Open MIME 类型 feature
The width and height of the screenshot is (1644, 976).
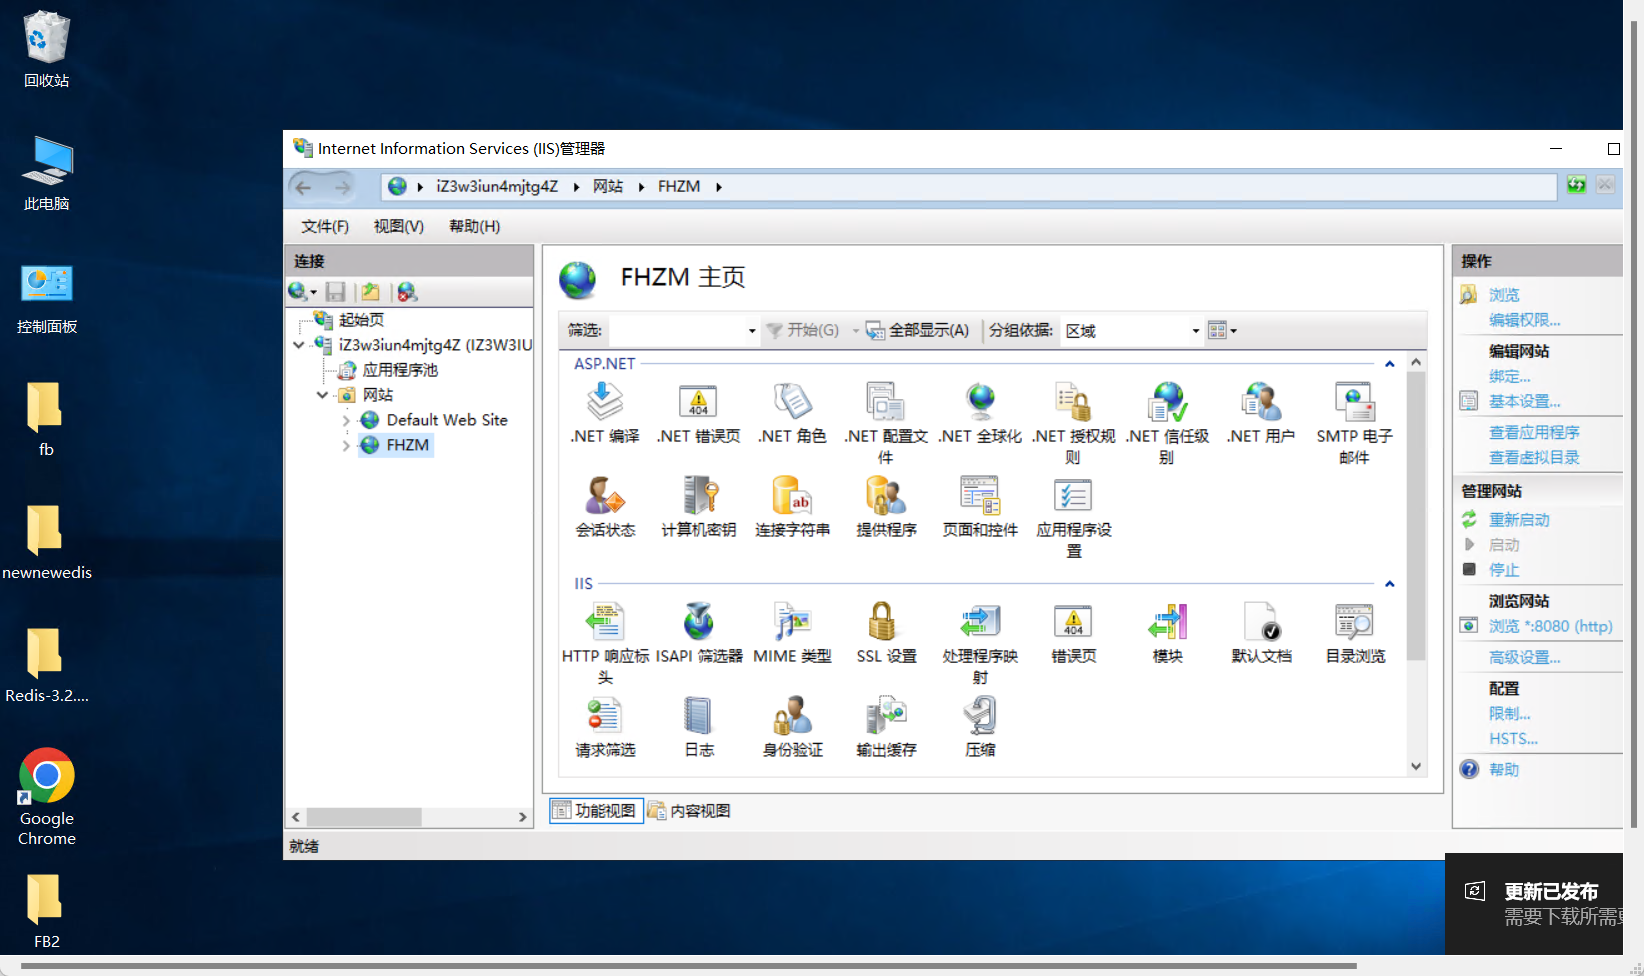point(792,634)
